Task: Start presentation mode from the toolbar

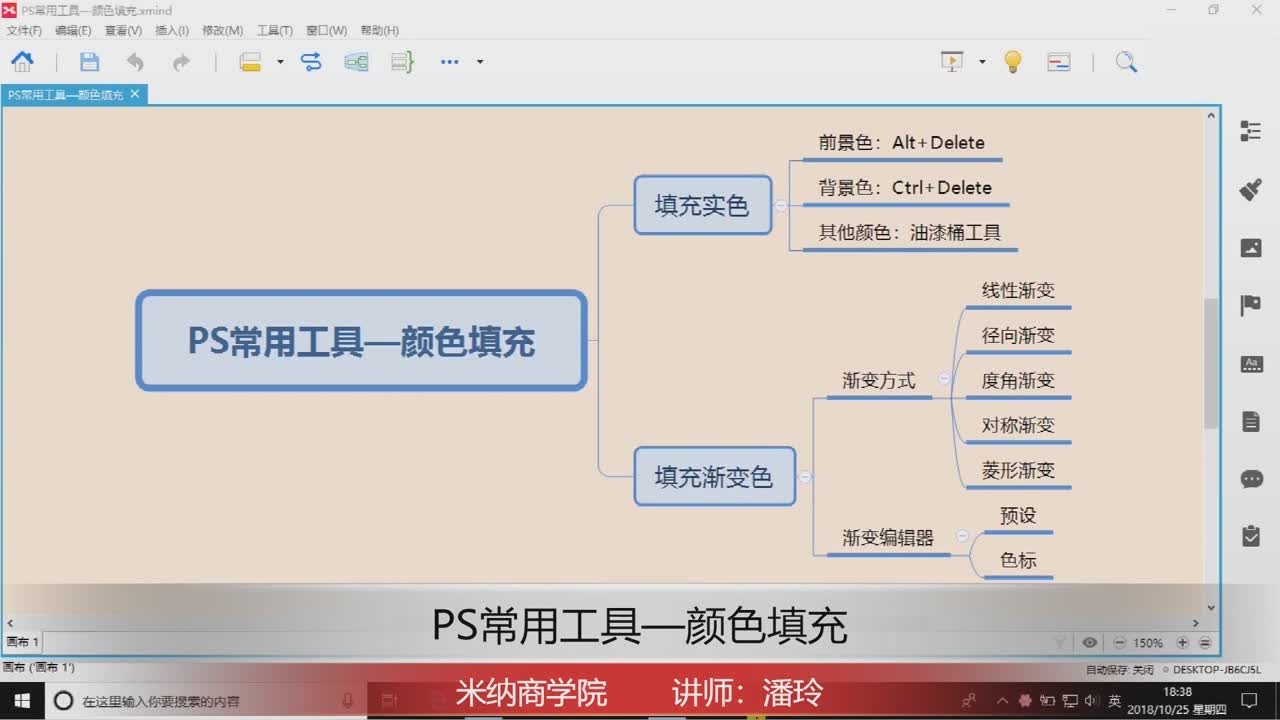Action: [x=952, y=62]
